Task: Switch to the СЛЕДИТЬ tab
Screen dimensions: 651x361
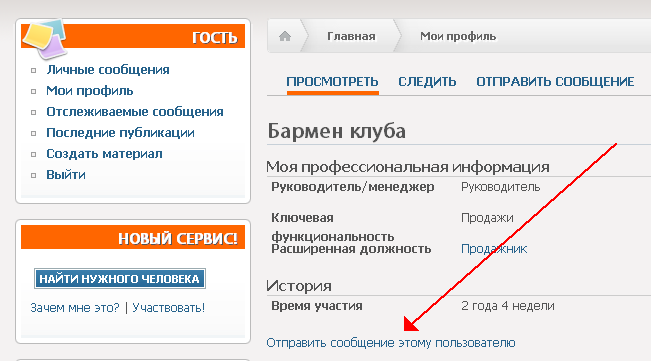Action: [427, 81]
